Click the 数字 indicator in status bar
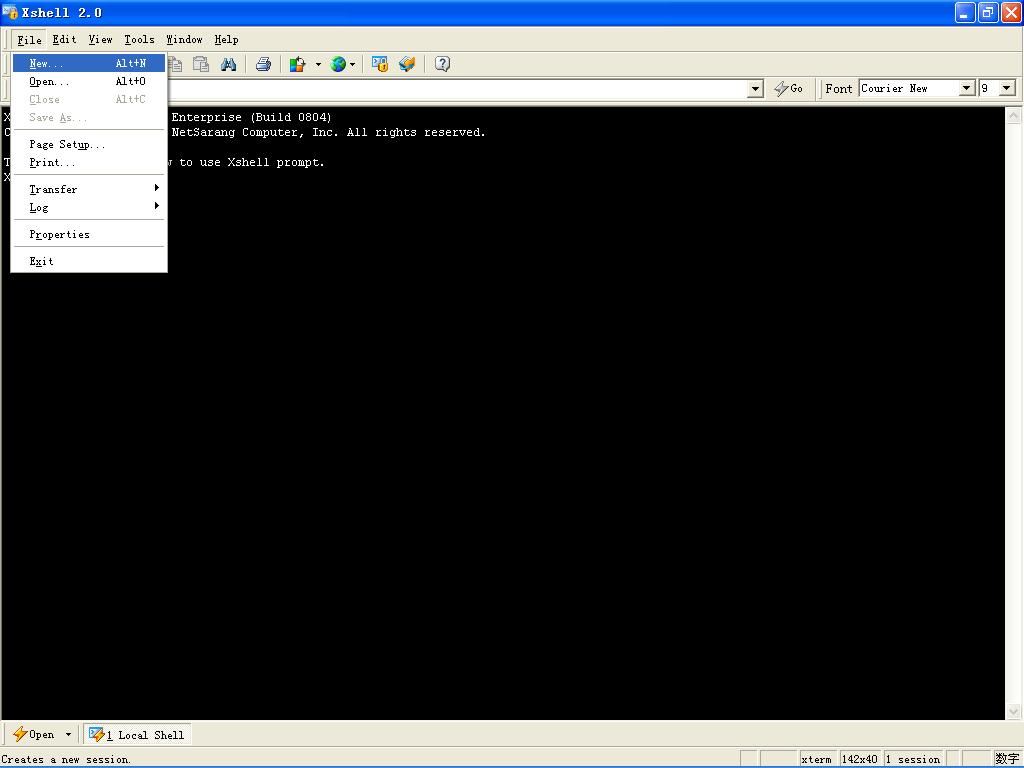Image resolution: width=1024 pixels, height=768 pixels. tap(1007, 759)
